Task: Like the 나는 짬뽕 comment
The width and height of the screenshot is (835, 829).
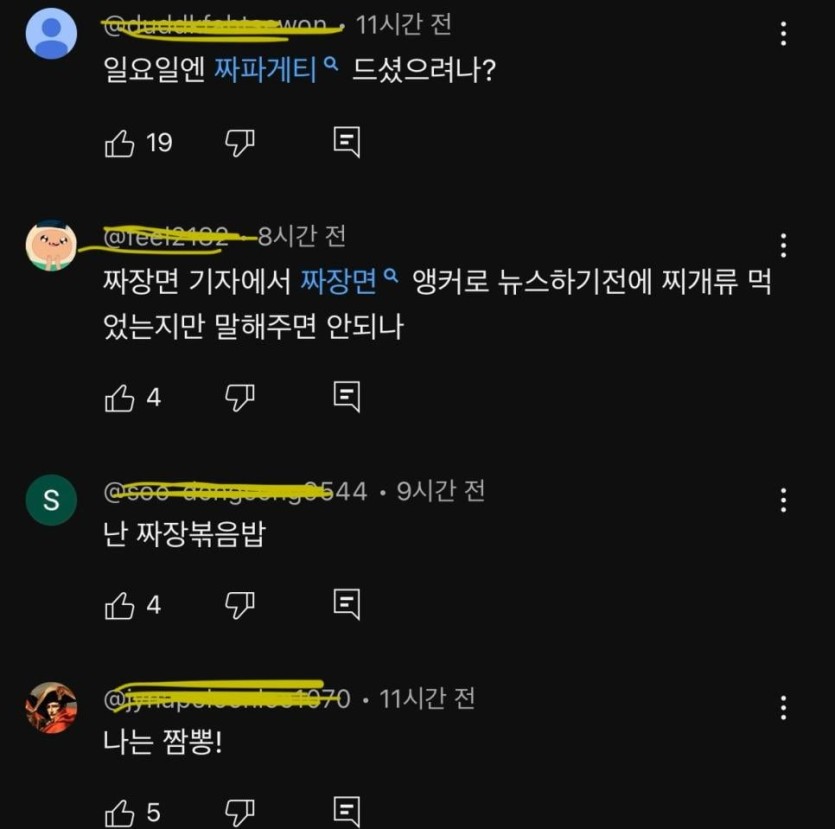Action: 120,811
